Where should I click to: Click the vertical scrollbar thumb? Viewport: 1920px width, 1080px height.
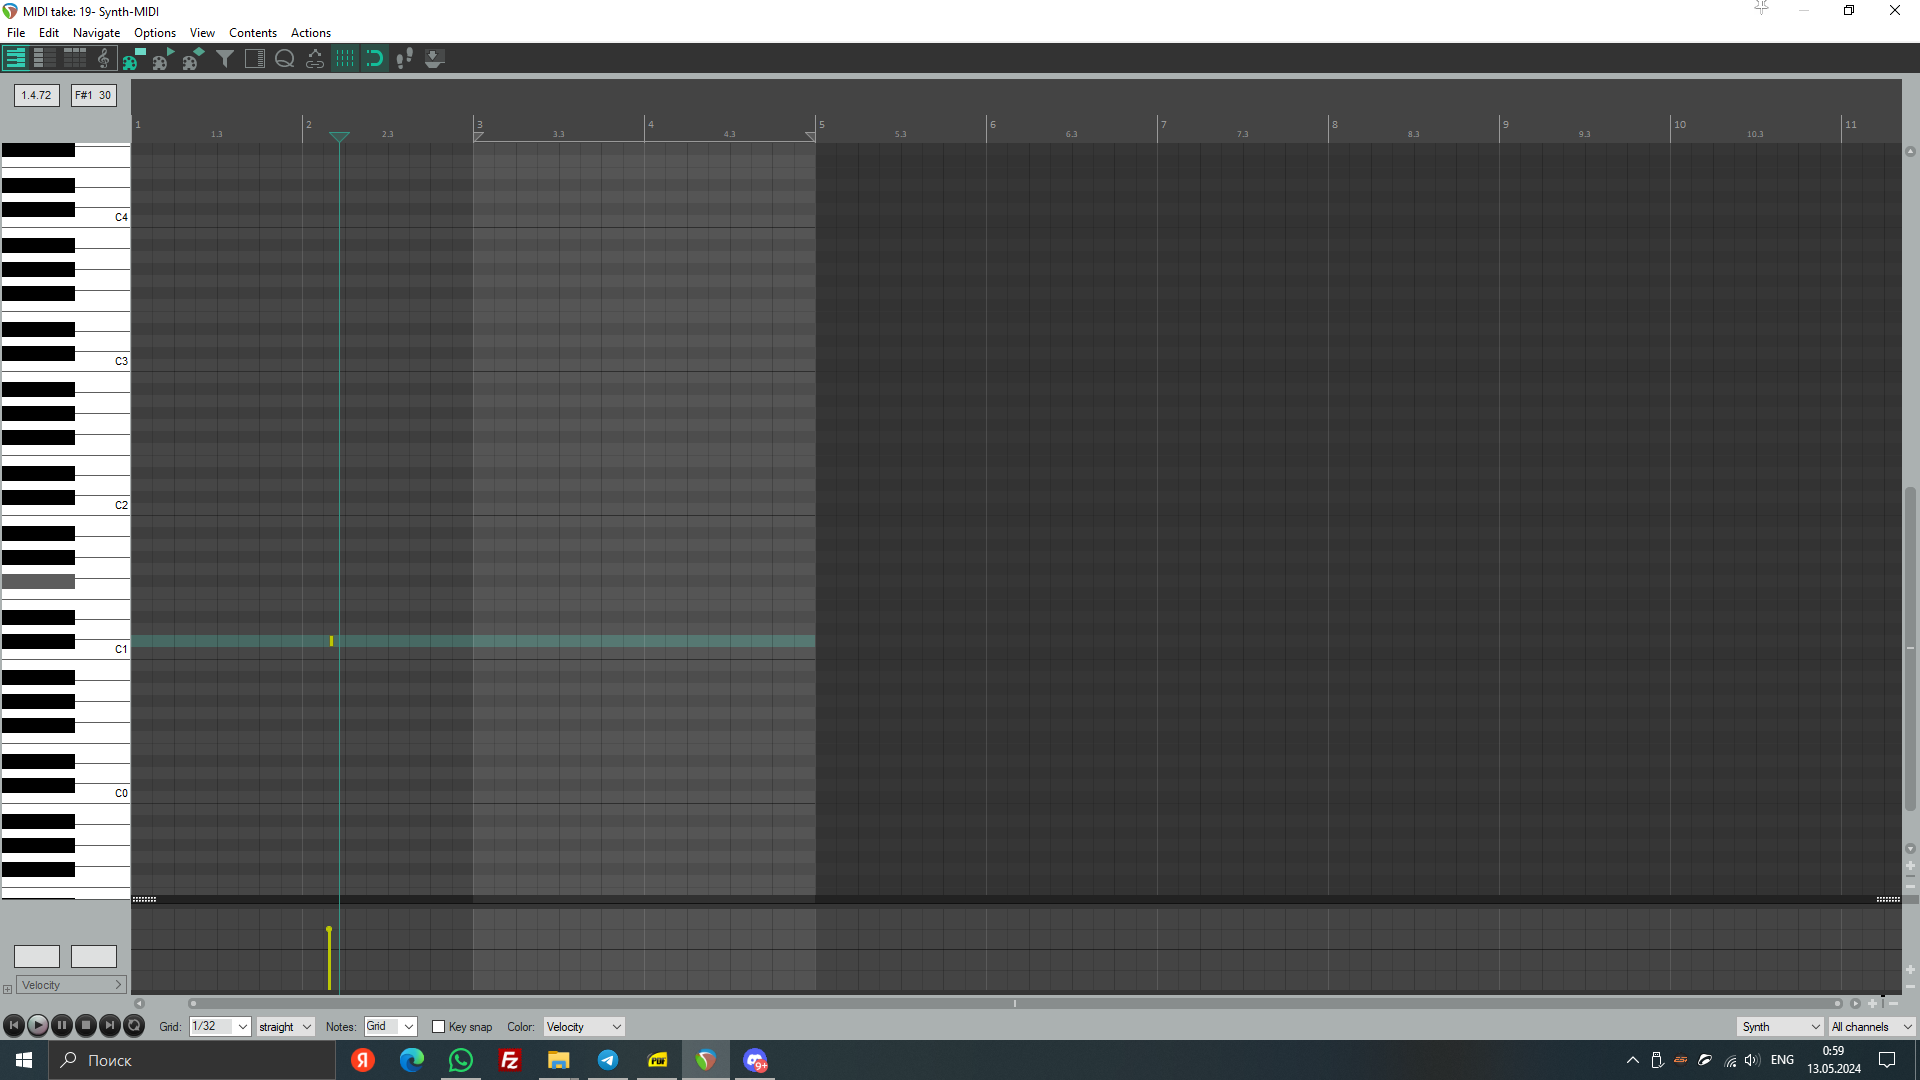1910,648
